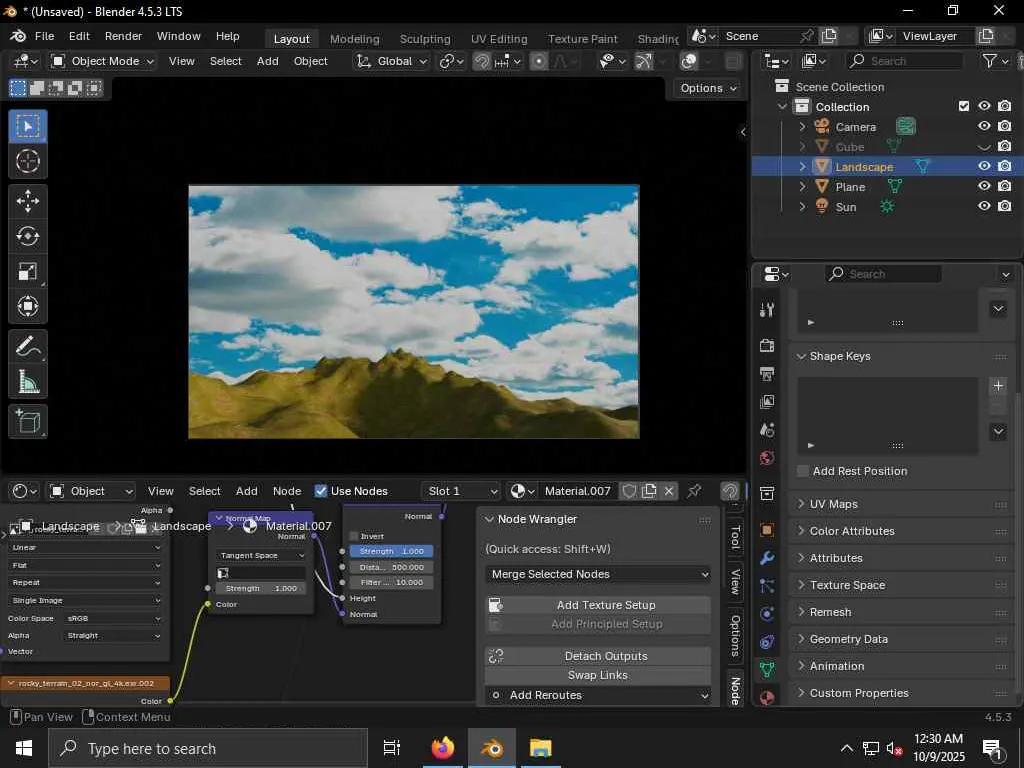
Task: Hide the Landscape object in viewport
Action: click(984, 167)
